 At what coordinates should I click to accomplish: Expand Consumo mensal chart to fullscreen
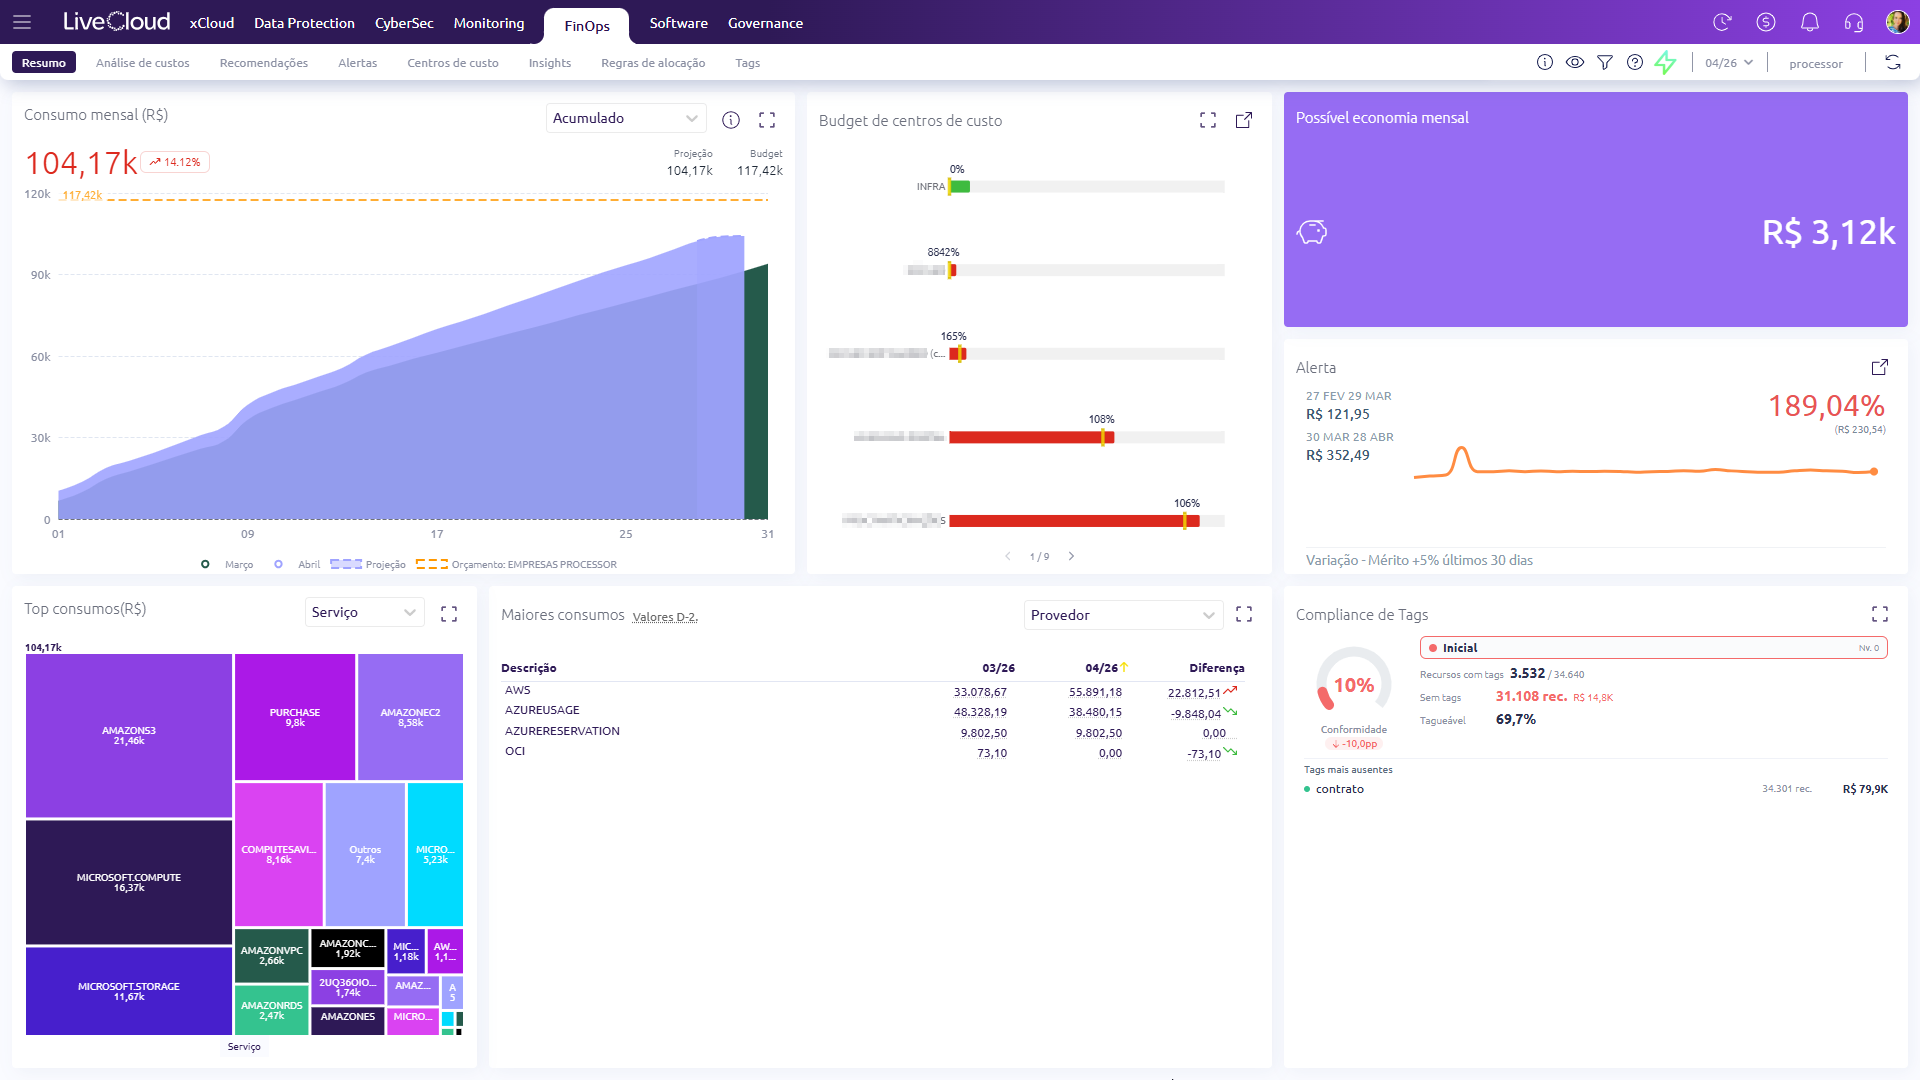pyautogui.click(x=767, y=120)
